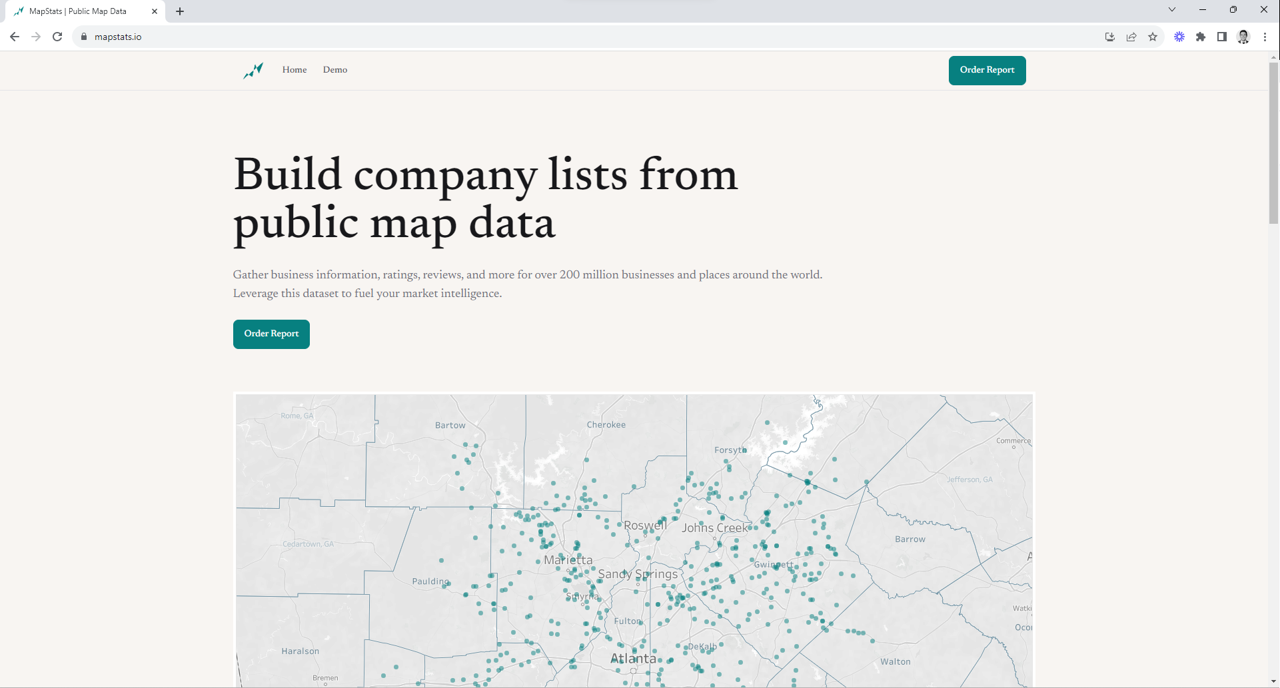The image size is (1280, 688).
Task: Close the MapStats tab
Action: tap(154, 11)
